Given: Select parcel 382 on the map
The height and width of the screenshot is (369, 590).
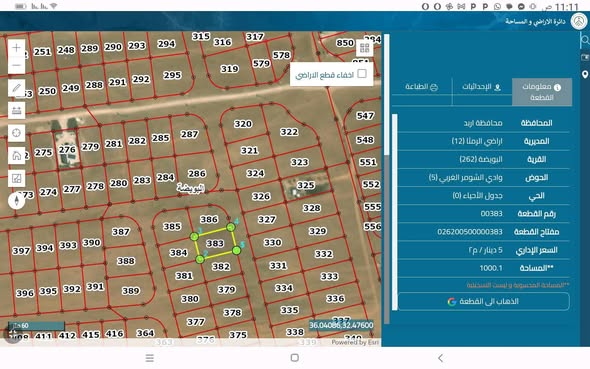Looking at the screenshot, I should (x=221, y=267).
